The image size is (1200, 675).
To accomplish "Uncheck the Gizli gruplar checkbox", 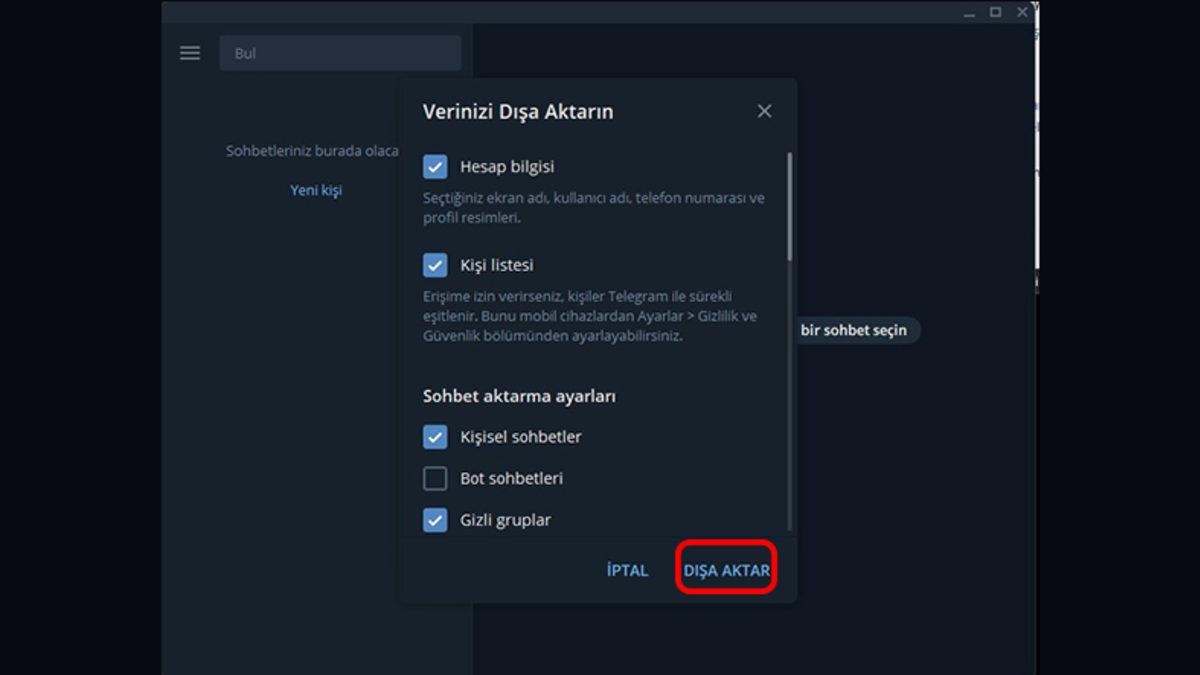I will (435, 520).
